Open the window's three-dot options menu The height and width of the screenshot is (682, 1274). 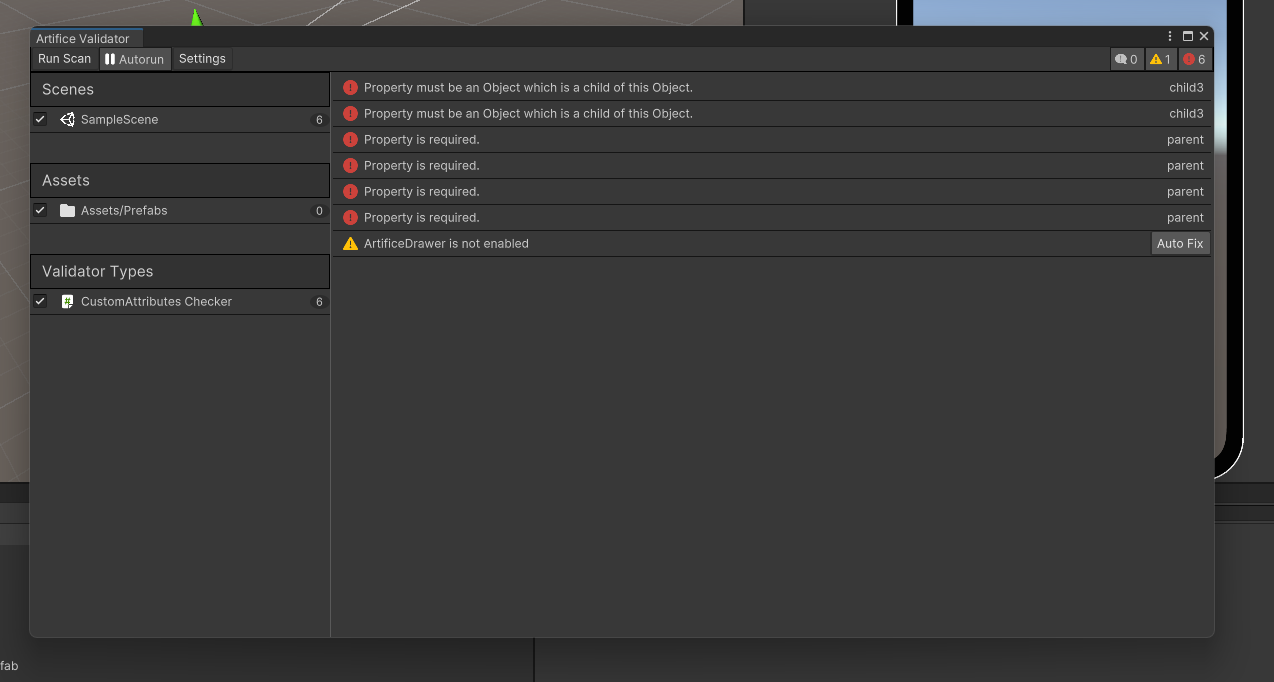[x=1170, y=36]
